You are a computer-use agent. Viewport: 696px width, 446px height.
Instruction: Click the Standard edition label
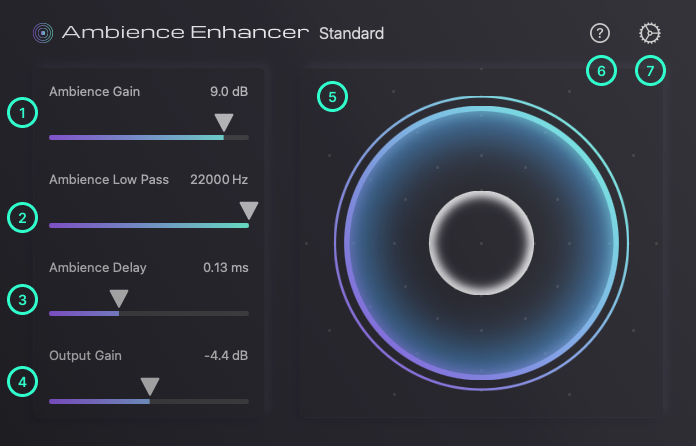click(x=351, y=34)
